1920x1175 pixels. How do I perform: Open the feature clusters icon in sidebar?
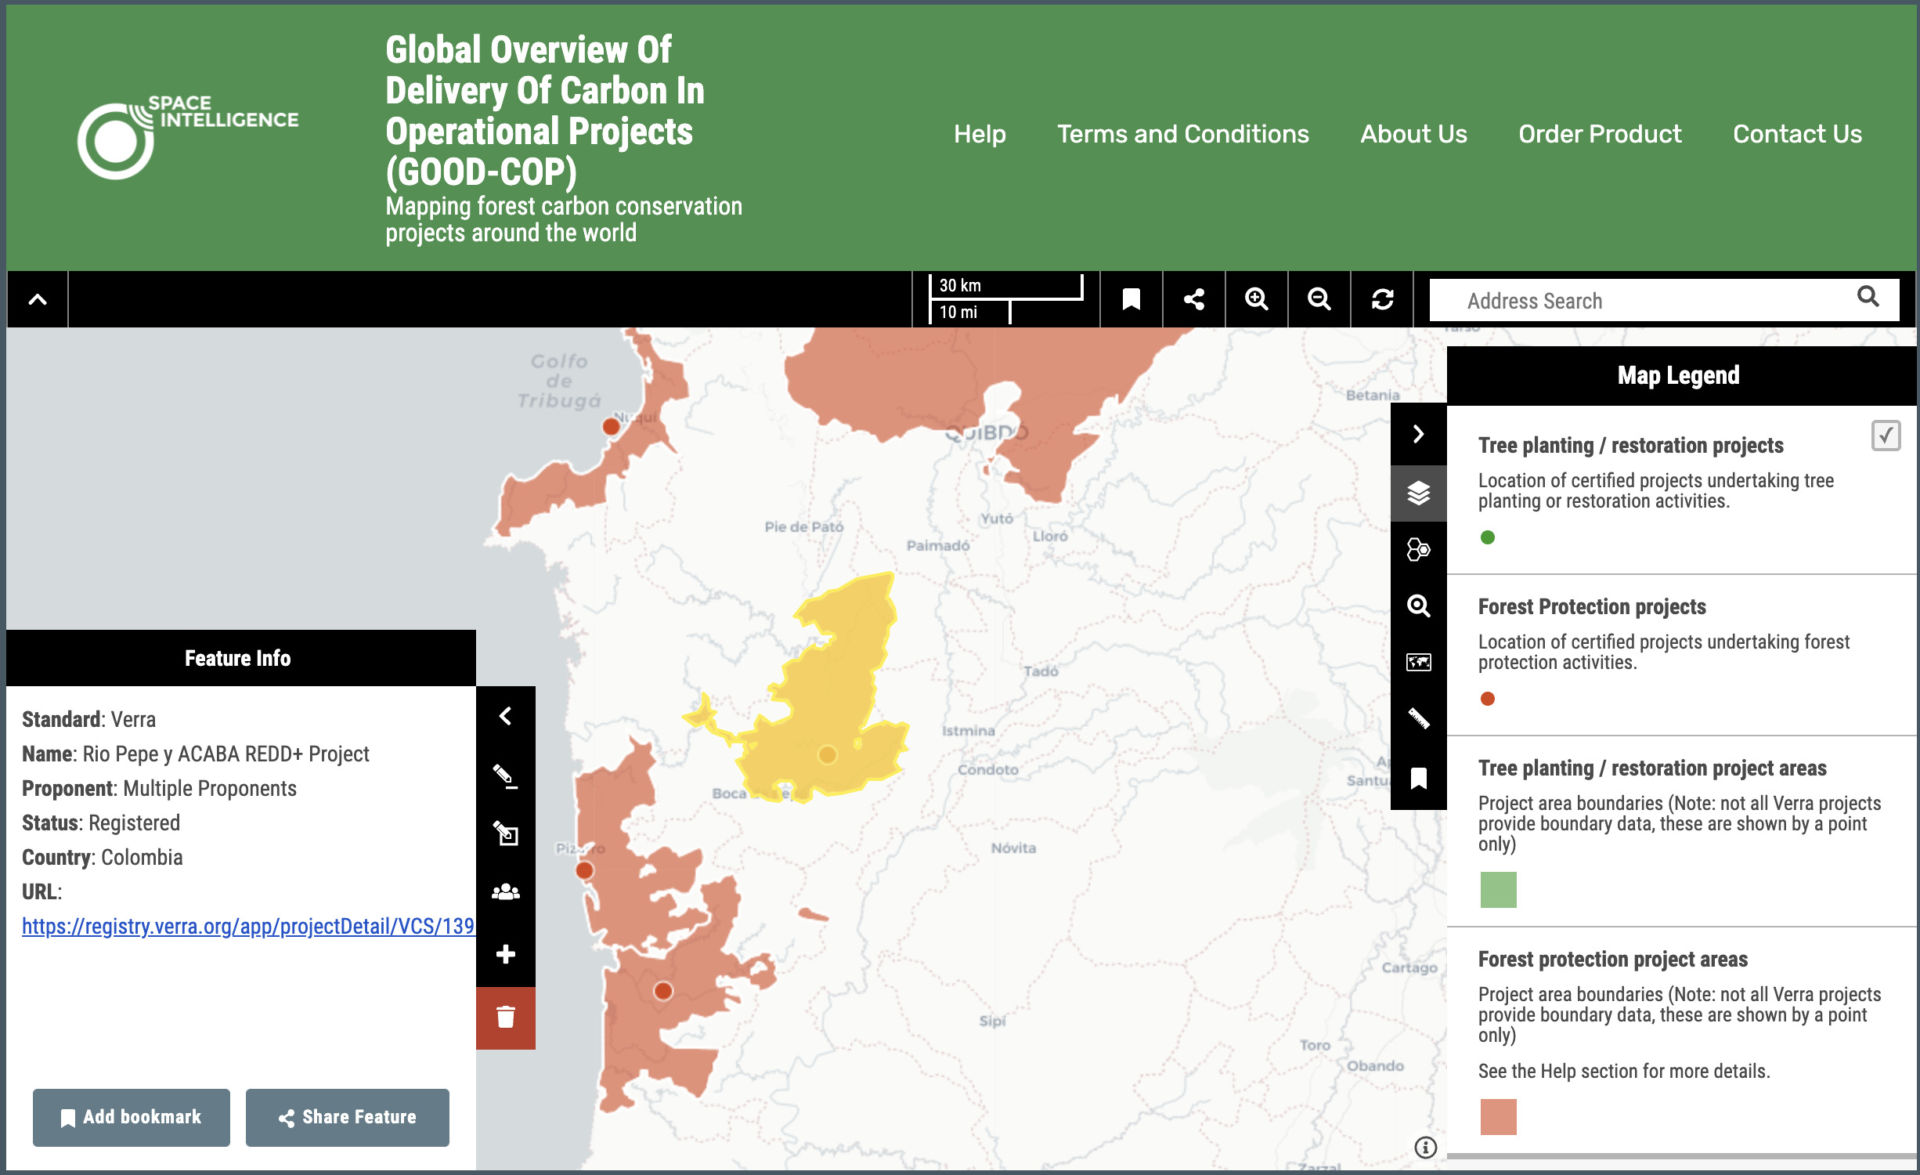tap(1418, 549)
